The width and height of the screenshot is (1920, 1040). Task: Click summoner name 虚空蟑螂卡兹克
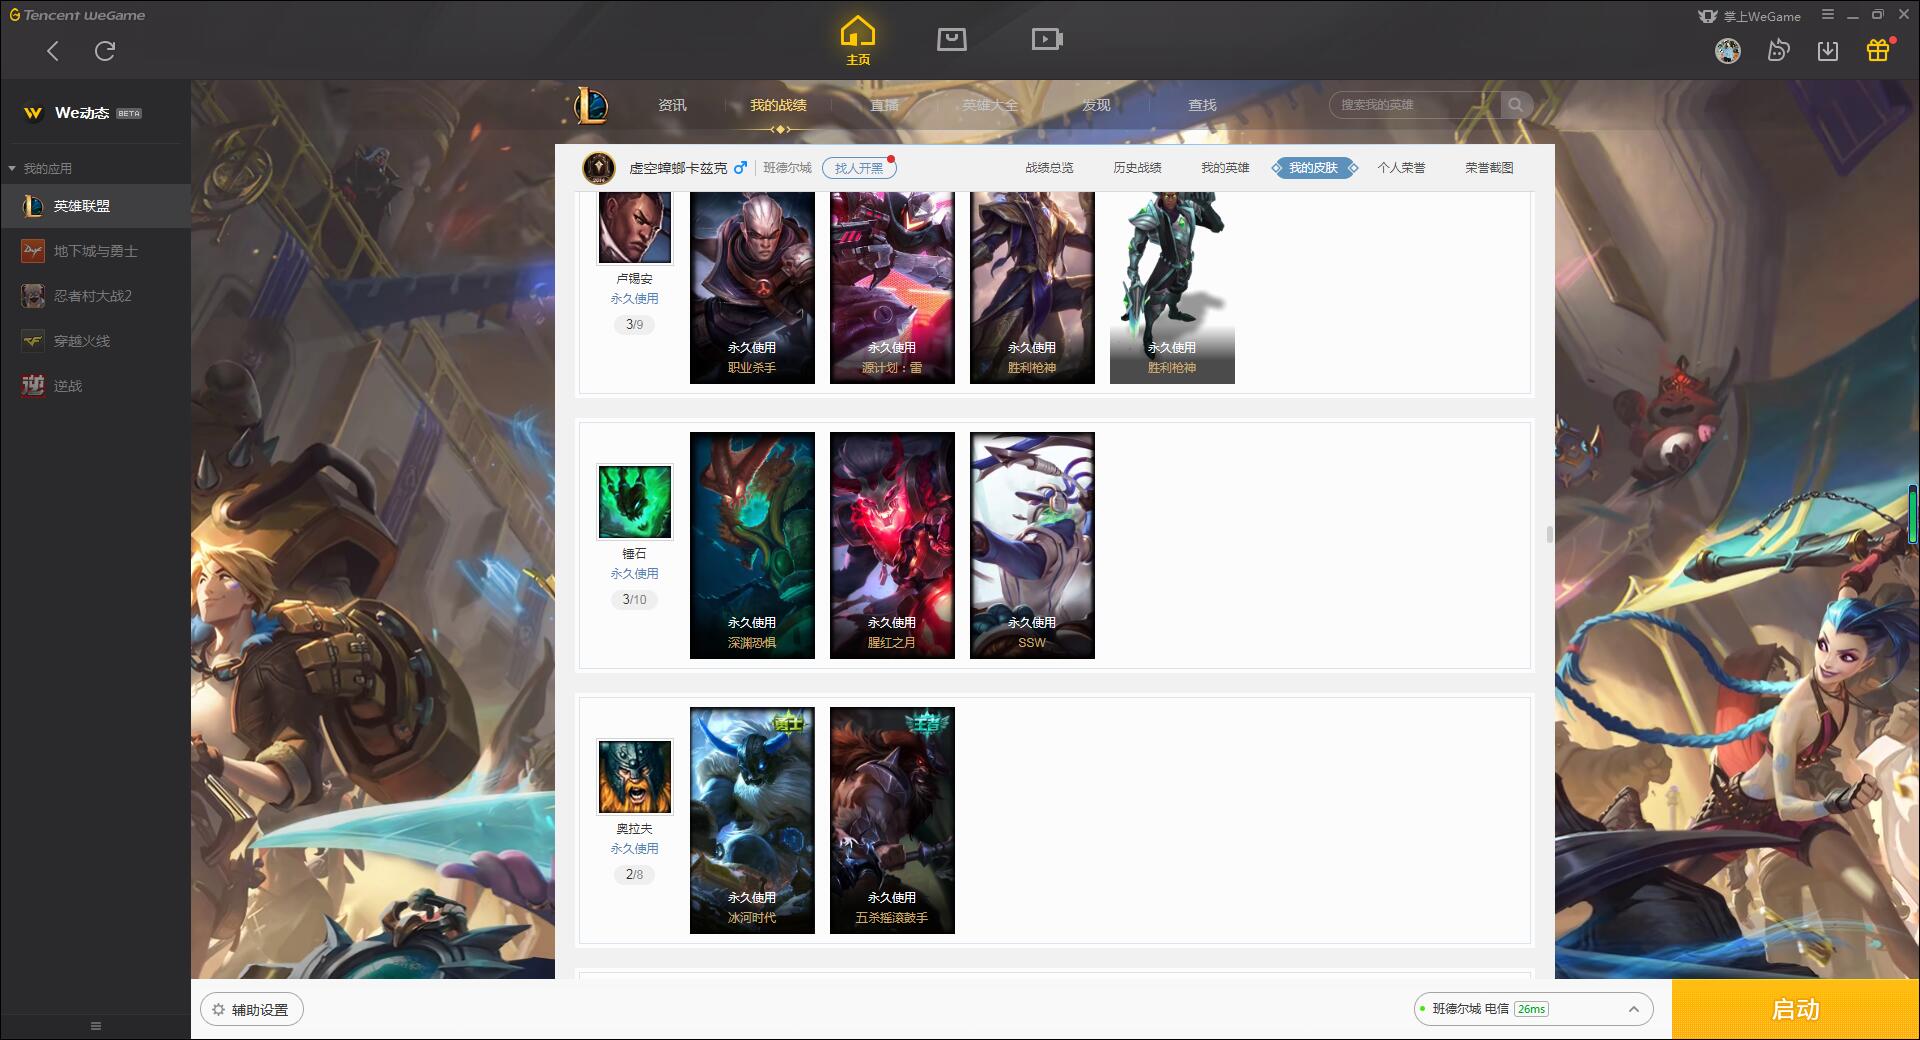pos(678,168)
